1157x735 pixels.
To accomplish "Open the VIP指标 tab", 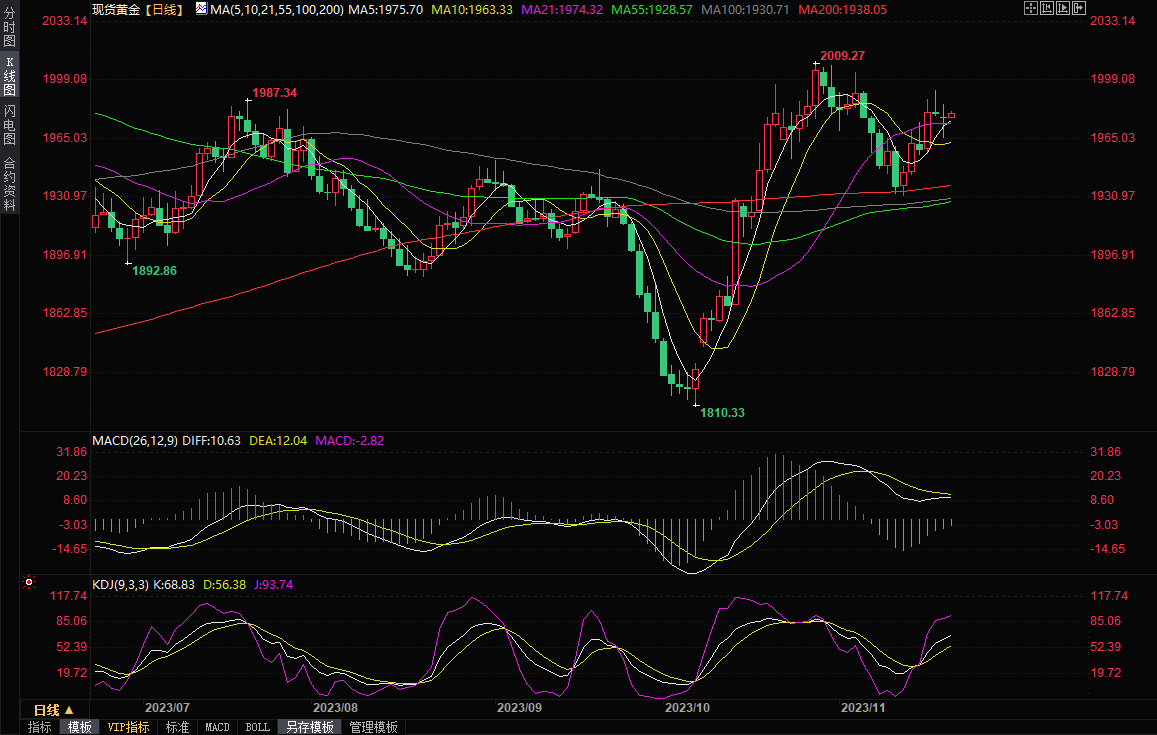I will (x=128, y=727).
